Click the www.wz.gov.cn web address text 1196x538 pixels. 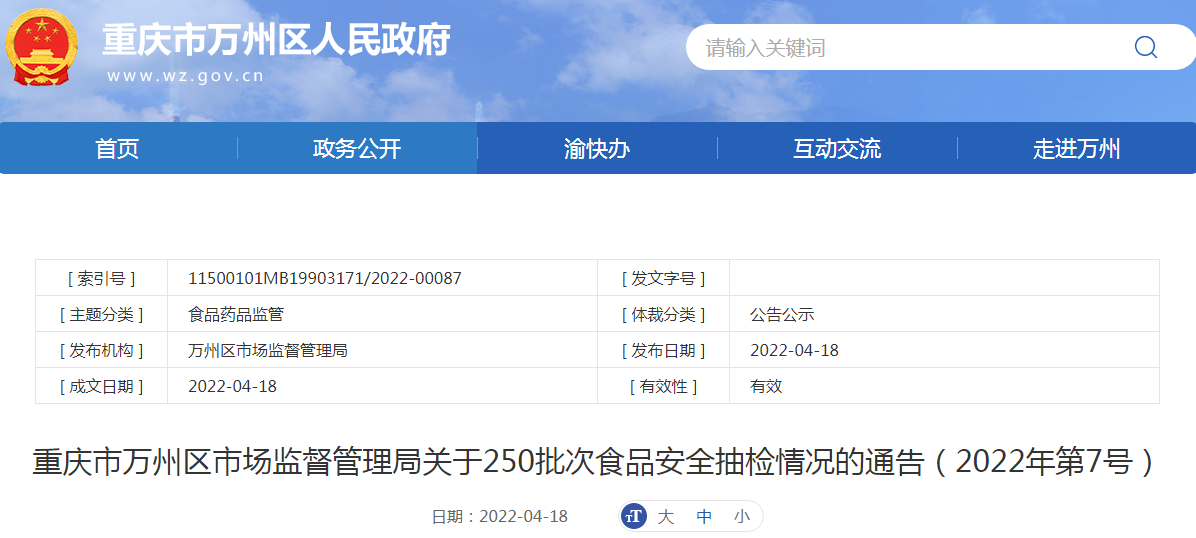[185, 76]
